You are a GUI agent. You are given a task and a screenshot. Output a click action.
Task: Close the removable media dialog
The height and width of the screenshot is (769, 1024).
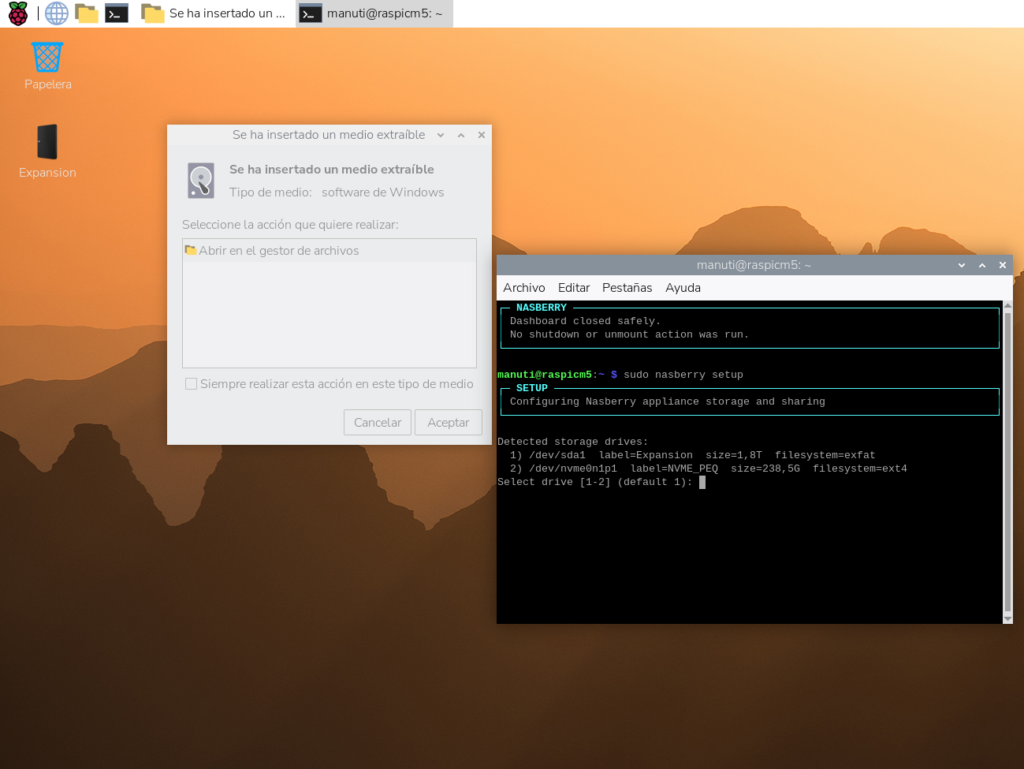click(x=481, y=135)
